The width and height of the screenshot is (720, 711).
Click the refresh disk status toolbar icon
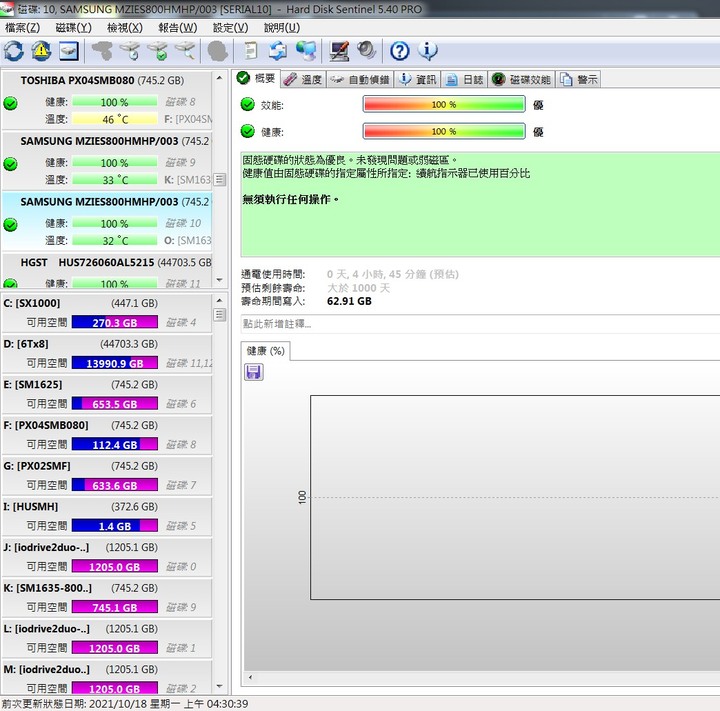14,51
